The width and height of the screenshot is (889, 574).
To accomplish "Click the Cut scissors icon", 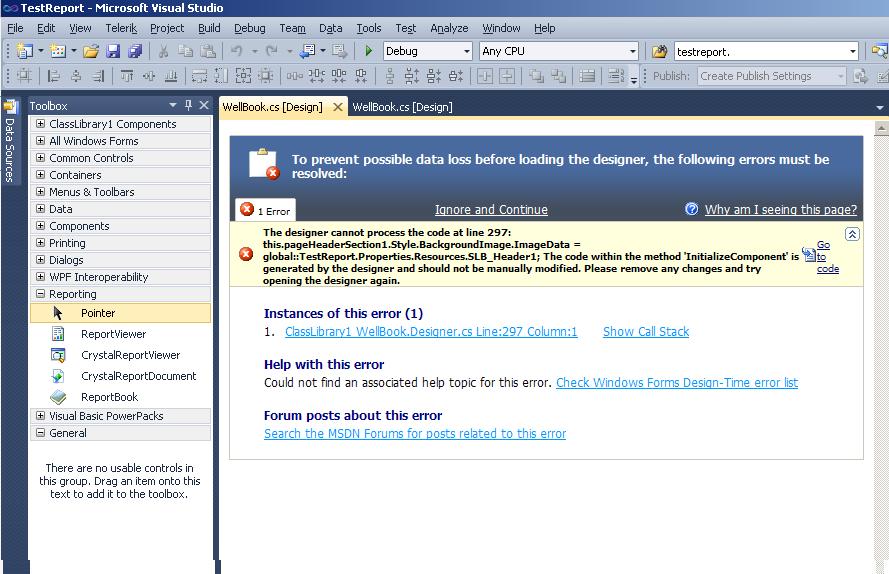I will (x=163, y=51).
